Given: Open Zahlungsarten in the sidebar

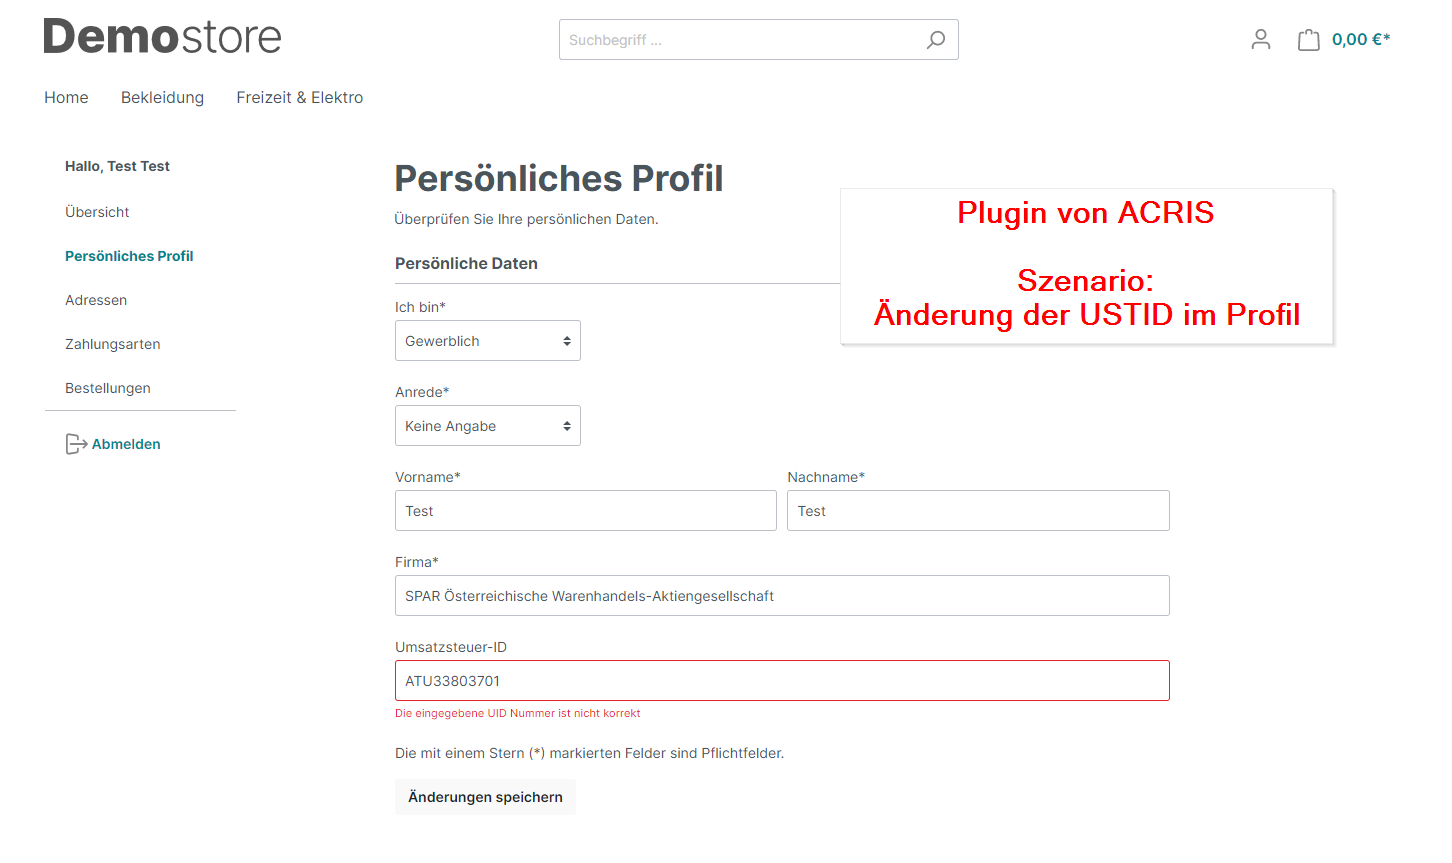Looking at the screenshot, I should tap(112, 344).
